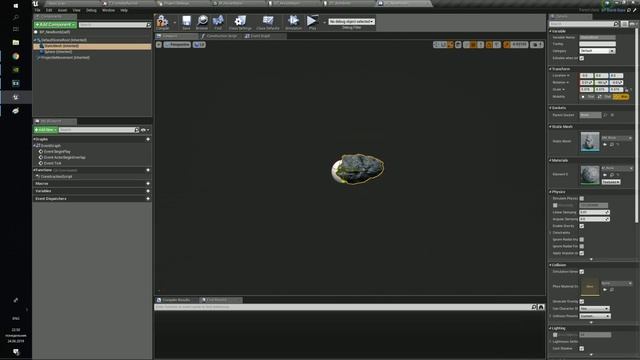The height and width of the screenshot is (360, 640).
Task: Collapse the Transform section
Action: click(550, 69)
